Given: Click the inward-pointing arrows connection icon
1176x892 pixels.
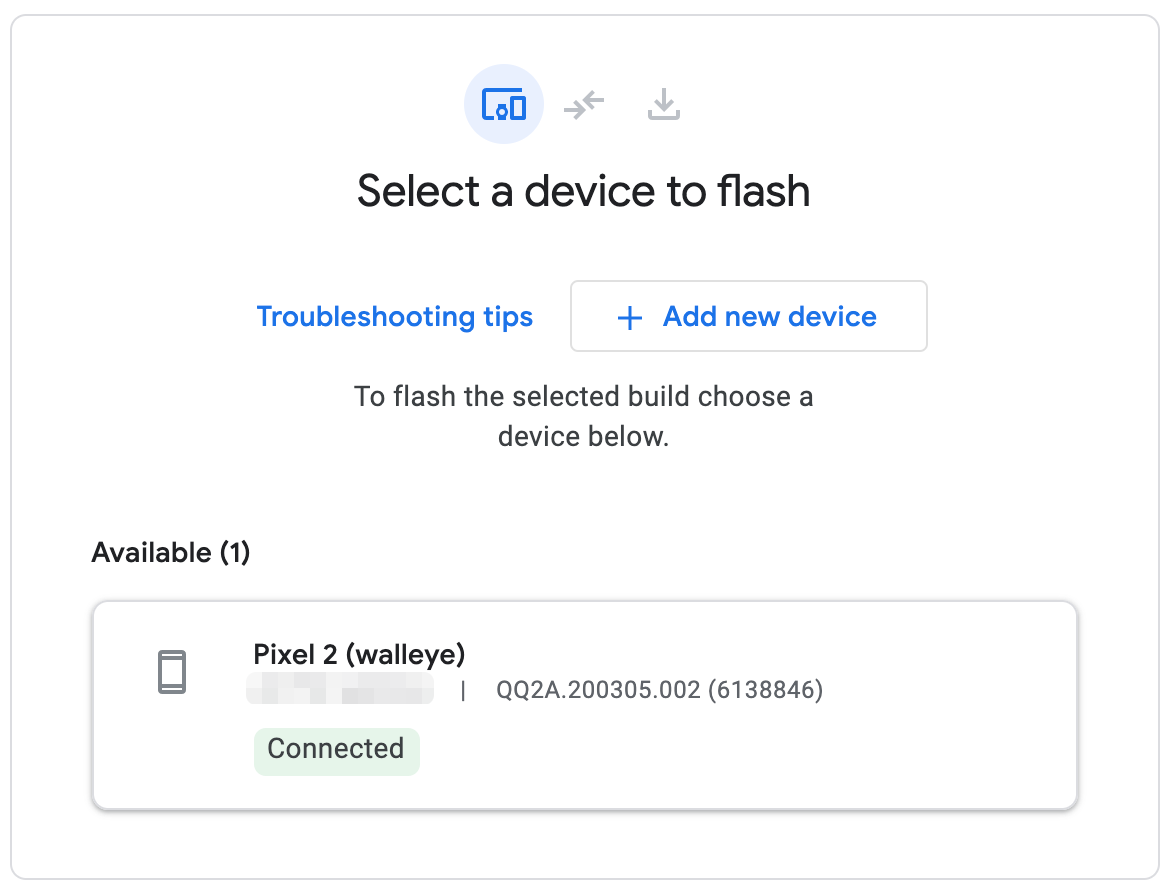Looking at the screenshot, I should point(583,104).
